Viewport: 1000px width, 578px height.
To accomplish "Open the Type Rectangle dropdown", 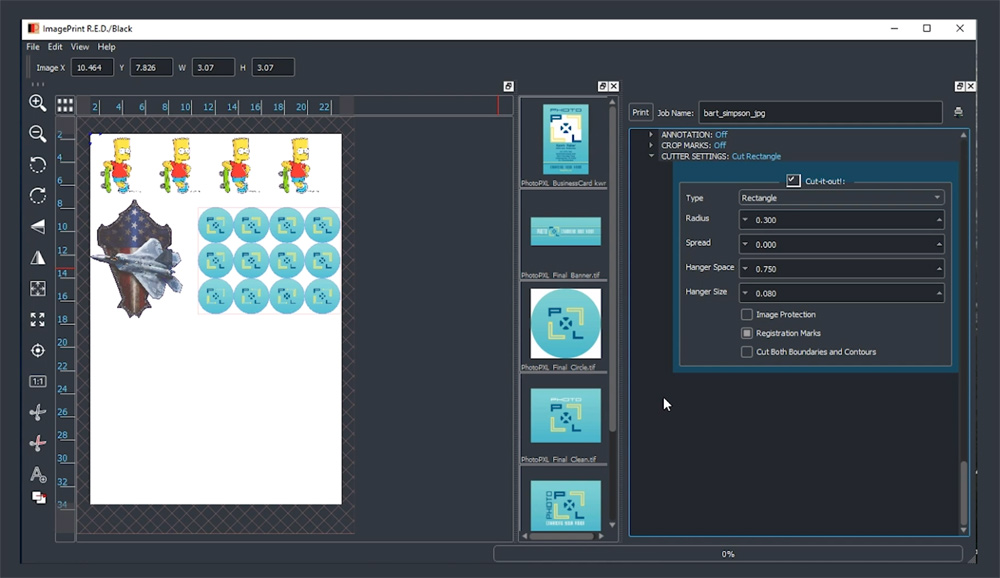I will click(x=840, y=198).
